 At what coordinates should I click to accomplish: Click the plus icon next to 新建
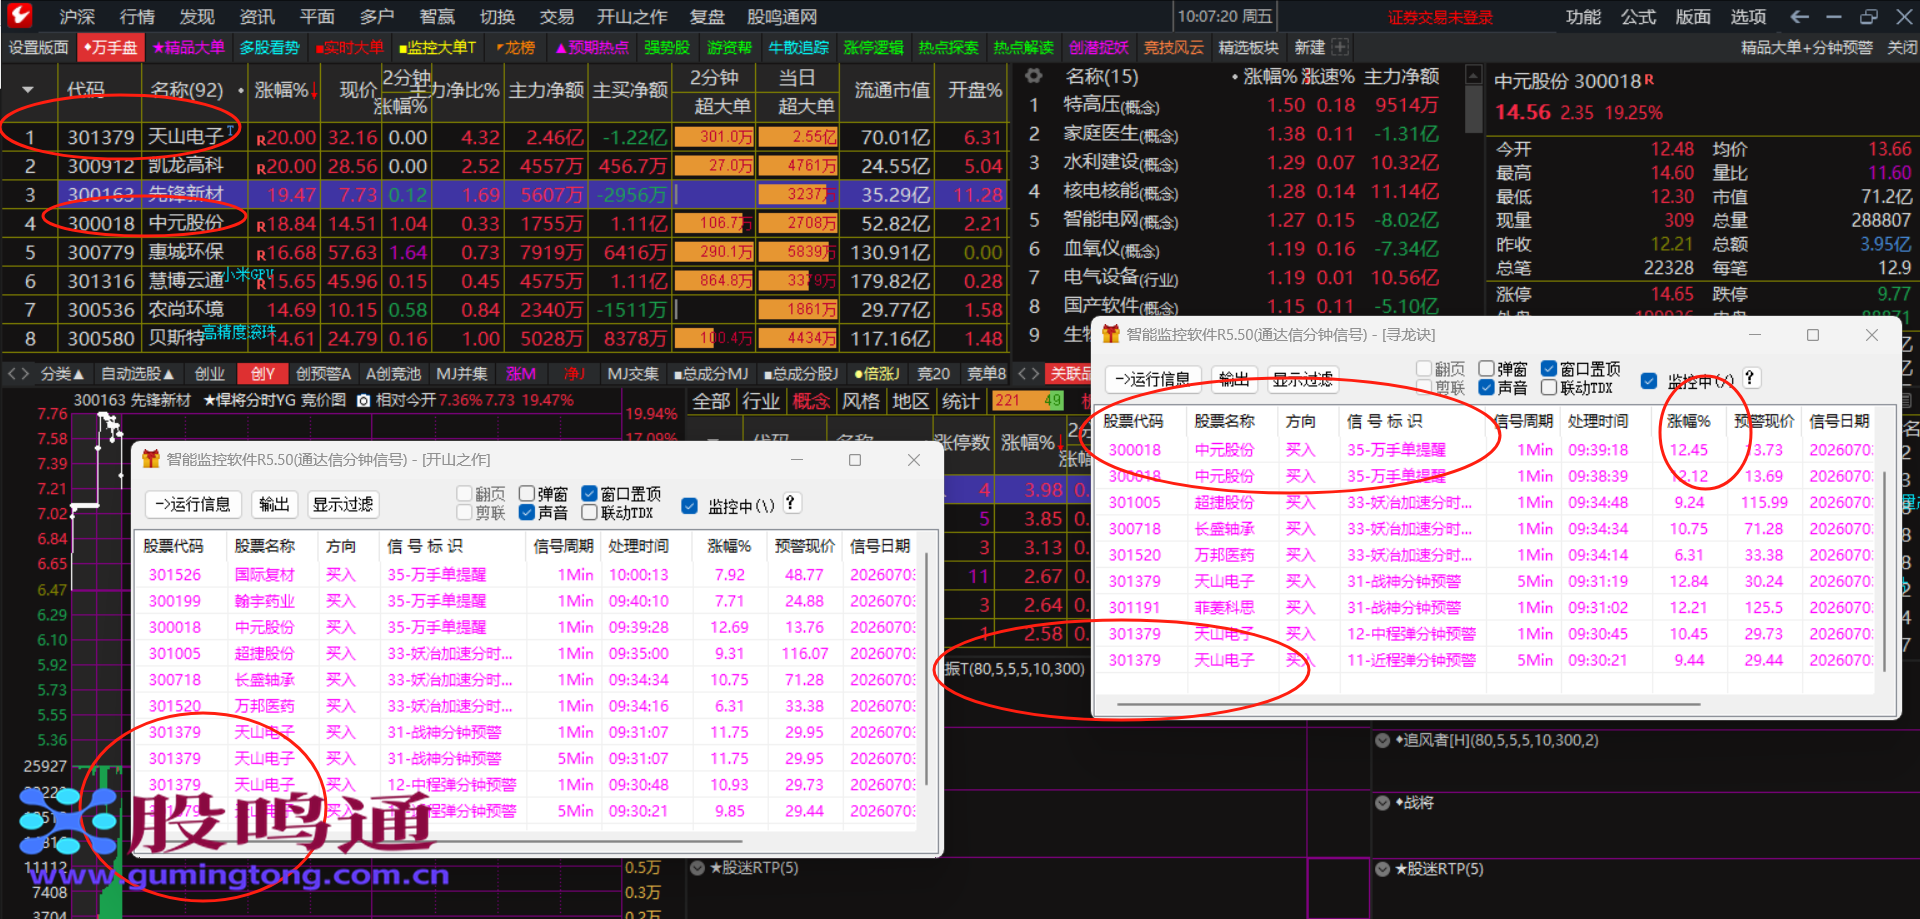point(1340,47)
